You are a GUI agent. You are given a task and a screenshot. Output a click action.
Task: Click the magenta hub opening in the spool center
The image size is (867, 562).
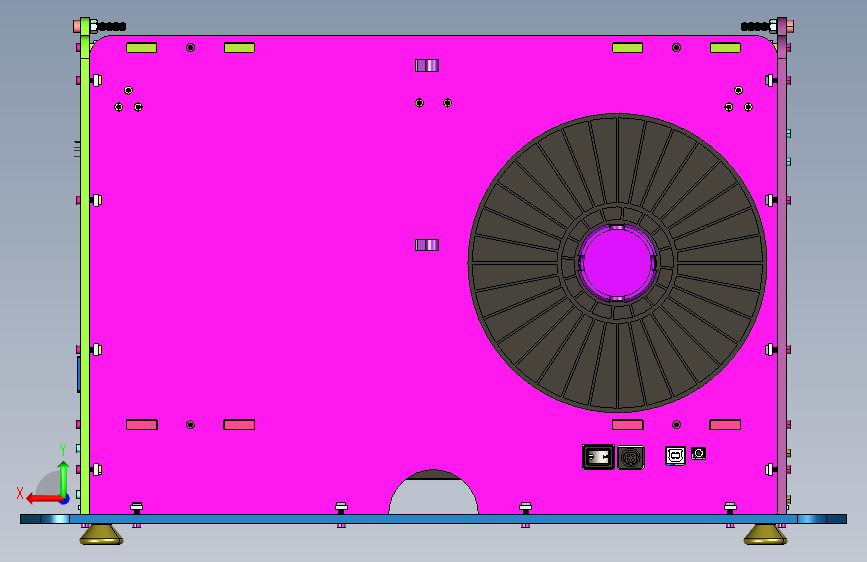pyautogui.click(x=617, y=263)
